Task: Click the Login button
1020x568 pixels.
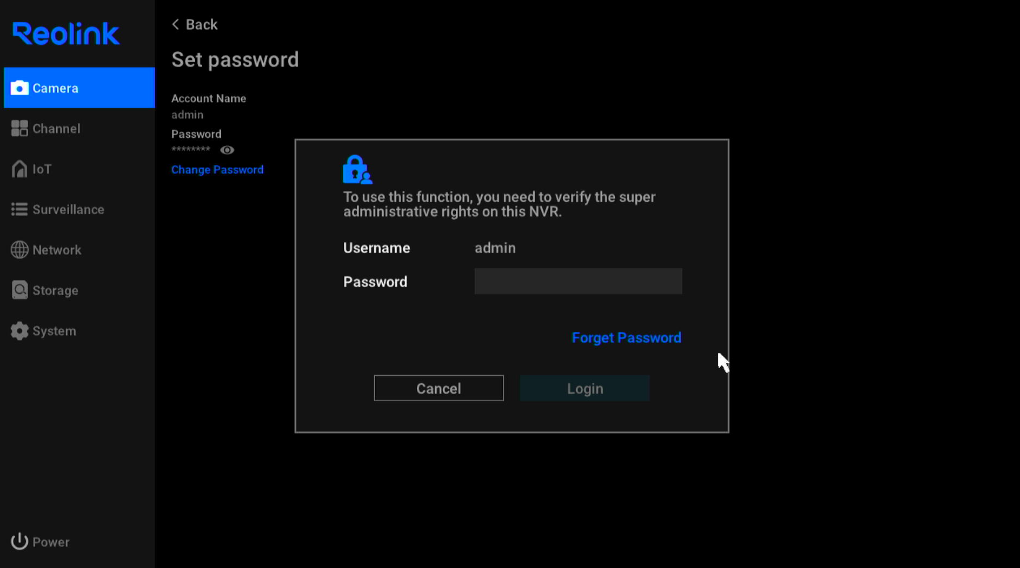Action: [585, 388]
